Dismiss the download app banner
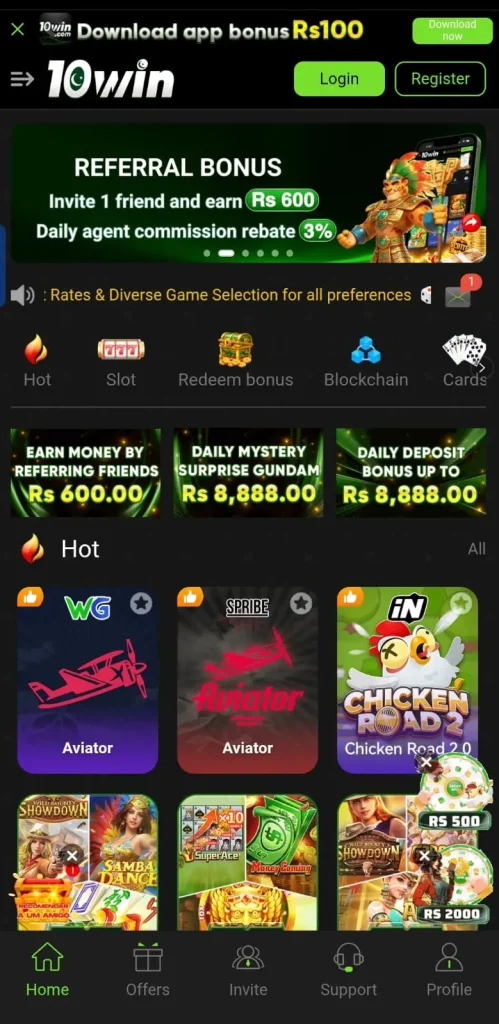 [18, 29]
